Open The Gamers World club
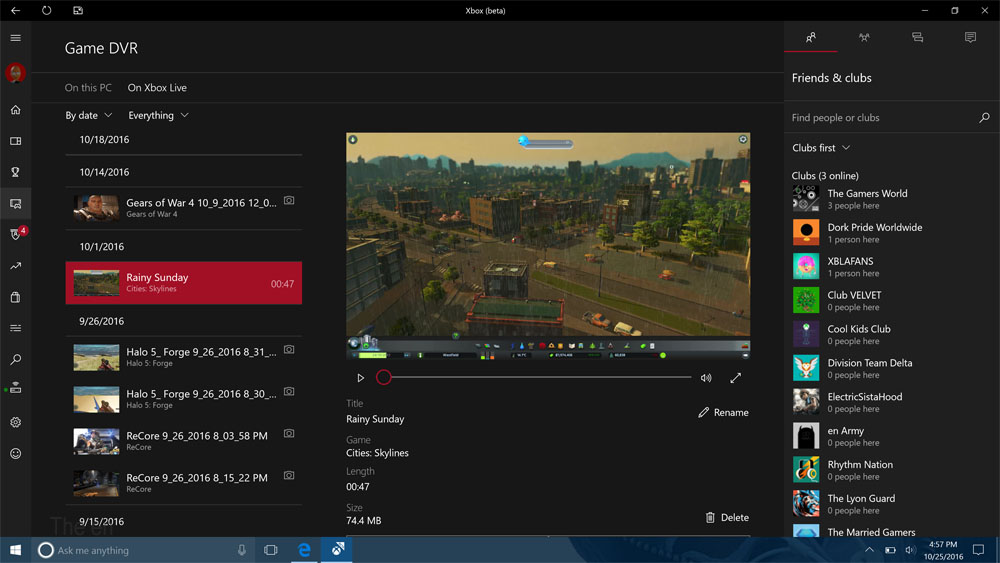1000x563 pixels. tap(890, 198)
